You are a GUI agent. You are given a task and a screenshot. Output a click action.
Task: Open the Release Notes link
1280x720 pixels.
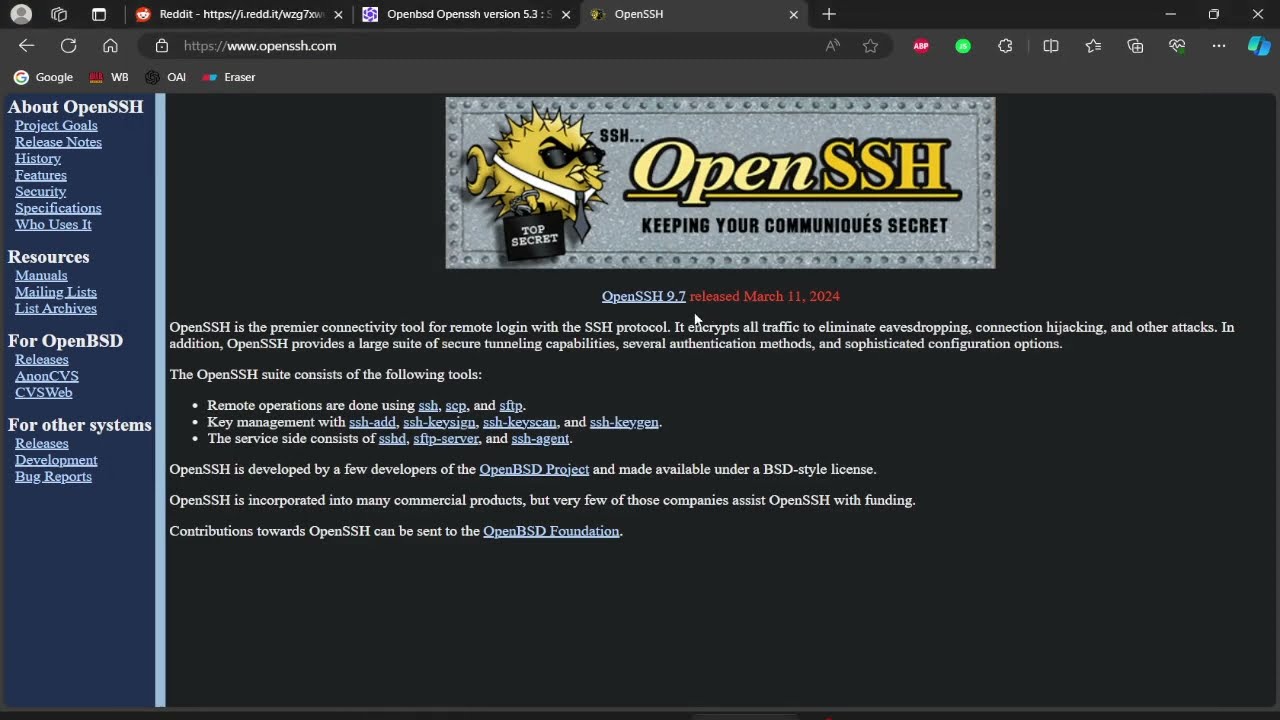pyautogui.click(x=58, y=142)
